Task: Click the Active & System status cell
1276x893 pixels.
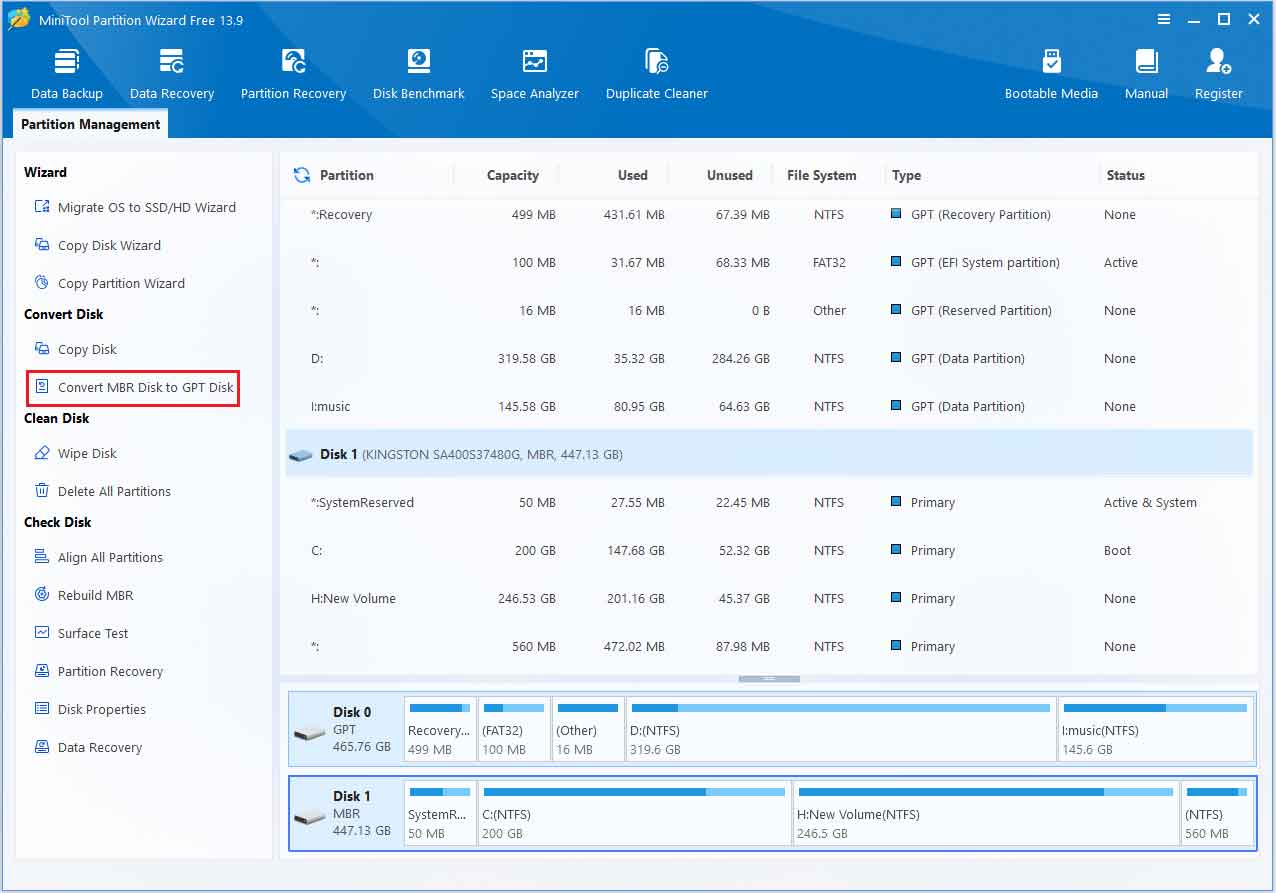Action: [1150, 503]
